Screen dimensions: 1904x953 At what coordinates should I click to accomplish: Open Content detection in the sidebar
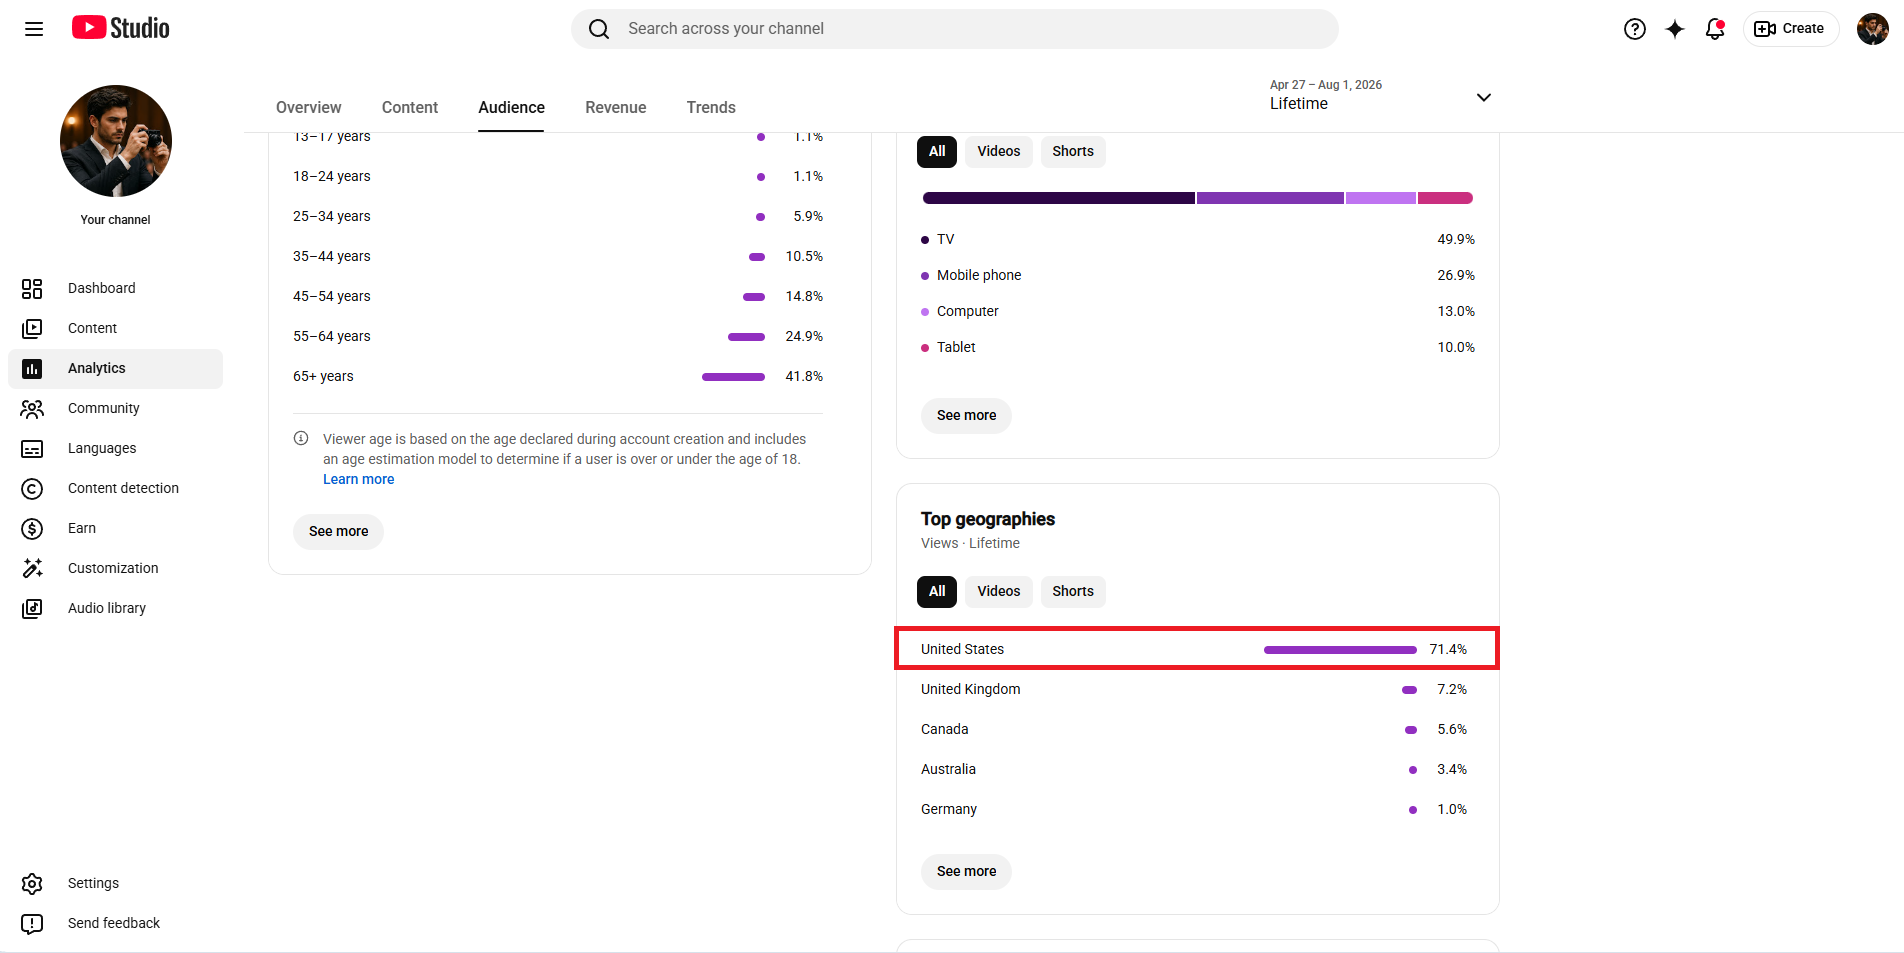(x=115, y=489)
